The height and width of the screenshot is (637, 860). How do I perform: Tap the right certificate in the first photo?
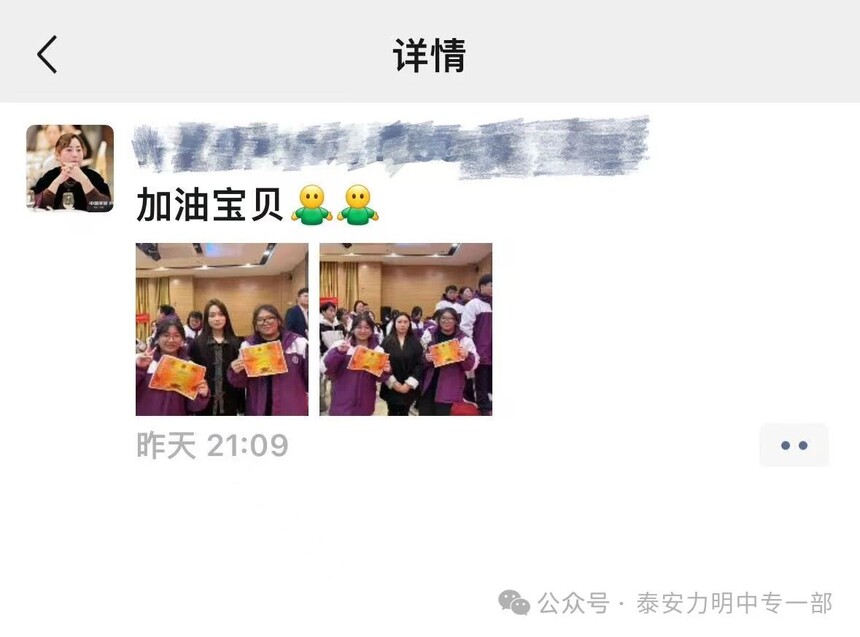[x=264, y=359]
